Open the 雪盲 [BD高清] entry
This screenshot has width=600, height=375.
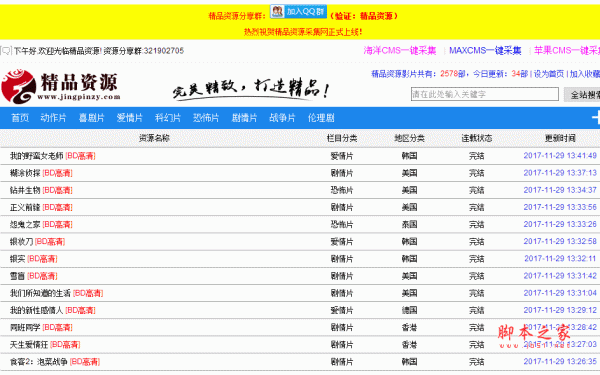(x=34, y=276)
